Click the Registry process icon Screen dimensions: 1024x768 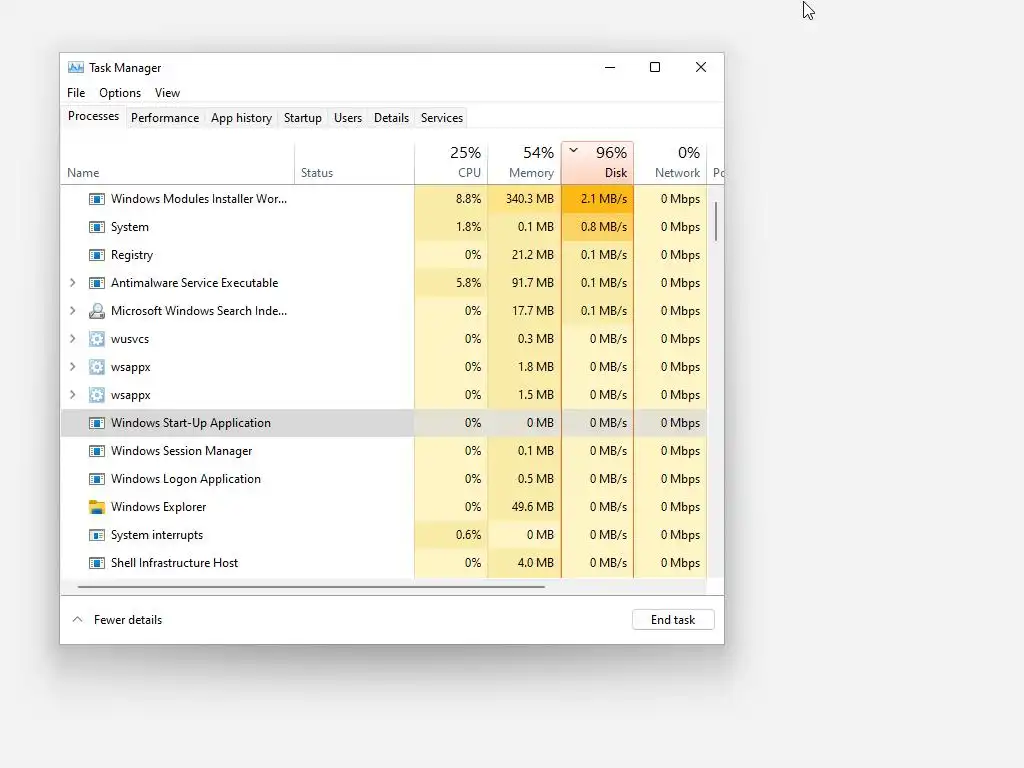tap(97, 255)
